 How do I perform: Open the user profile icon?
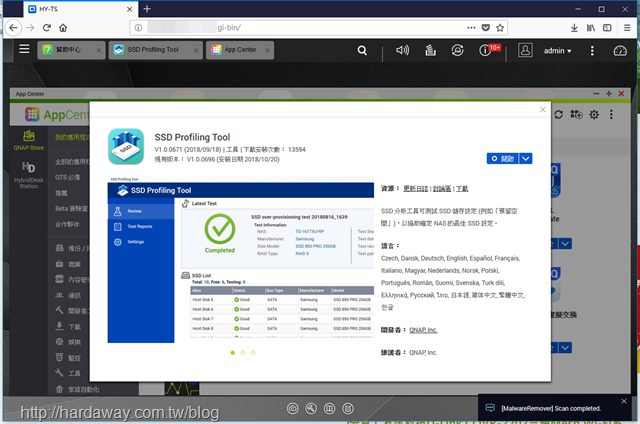click(525, 50)
